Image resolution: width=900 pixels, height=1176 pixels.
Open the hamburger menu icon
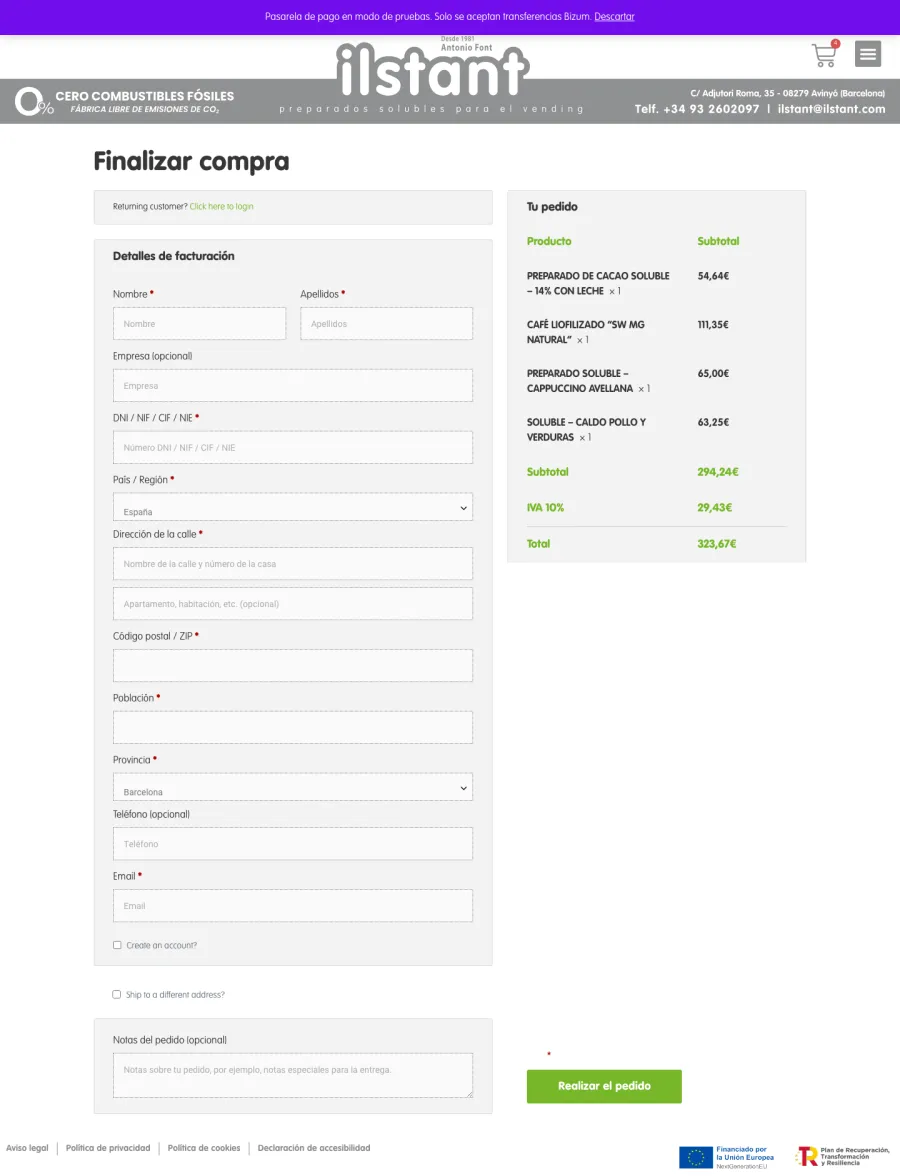(868, 54)
